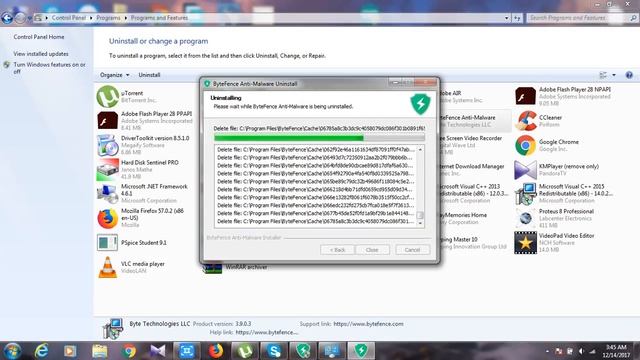Click the Close button in uninstall dialog

tap(372, 250)
